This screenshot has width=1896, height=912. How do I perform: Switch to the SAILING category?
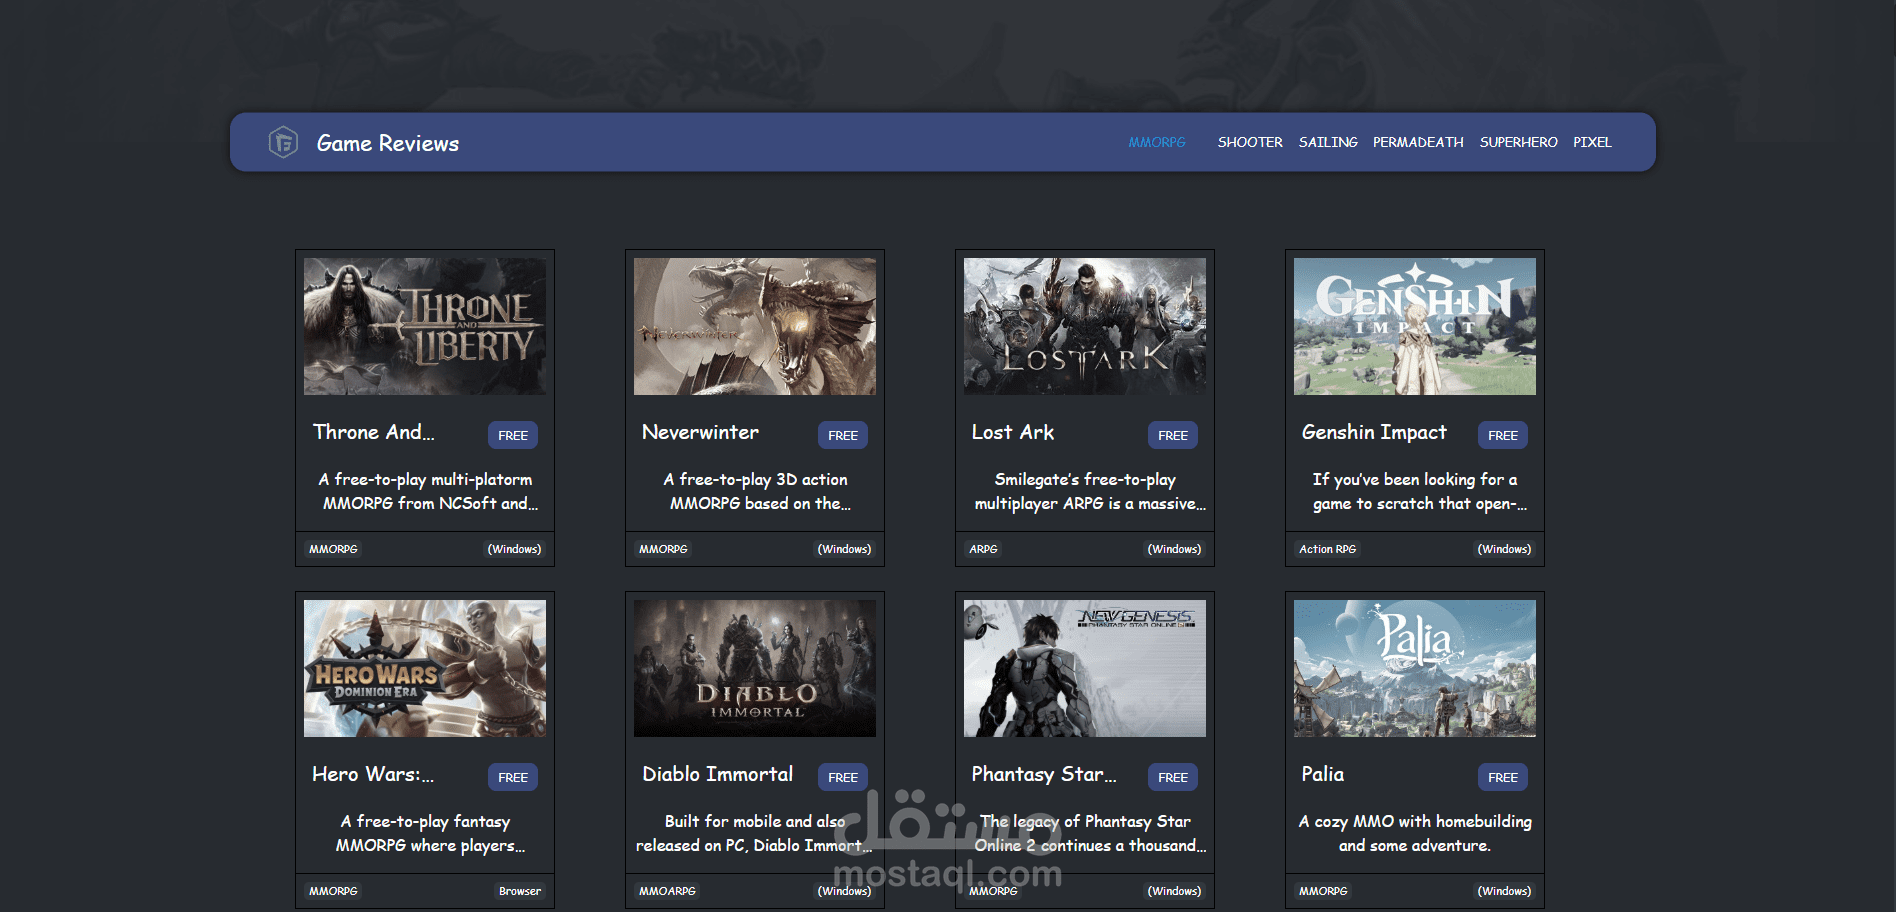(x=1328, y=142)
